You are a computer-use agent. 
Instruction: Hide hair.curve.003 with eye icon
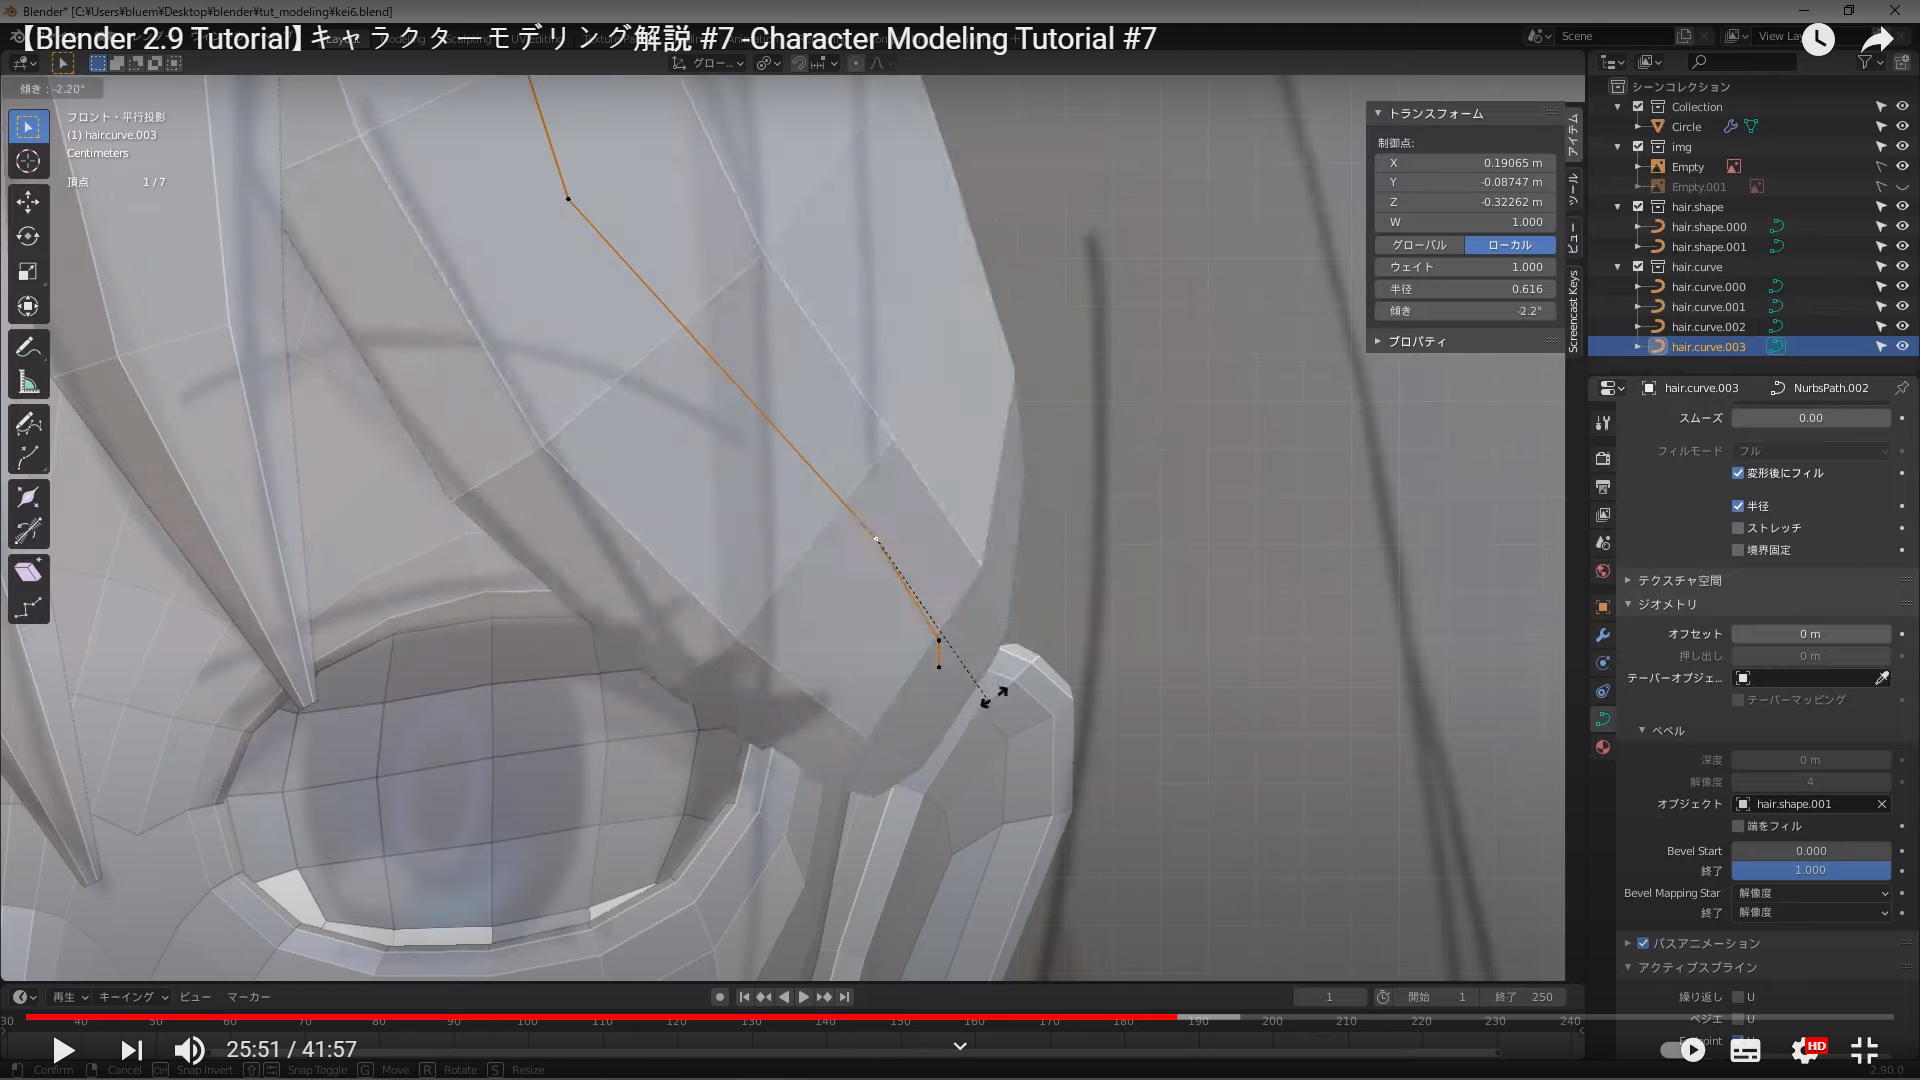pyautogui.click(x=1902, y=346)
